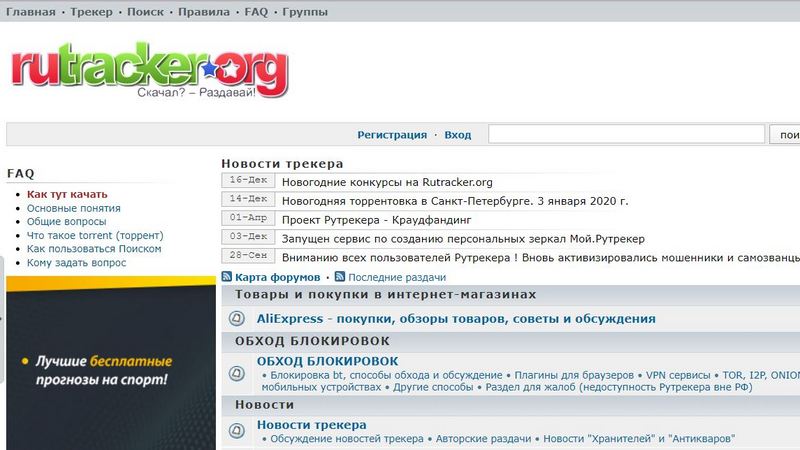
Task: Click forum icon beside ОБХОД БЛОКИРОВОК forum
Action: (x=236, y=373)
